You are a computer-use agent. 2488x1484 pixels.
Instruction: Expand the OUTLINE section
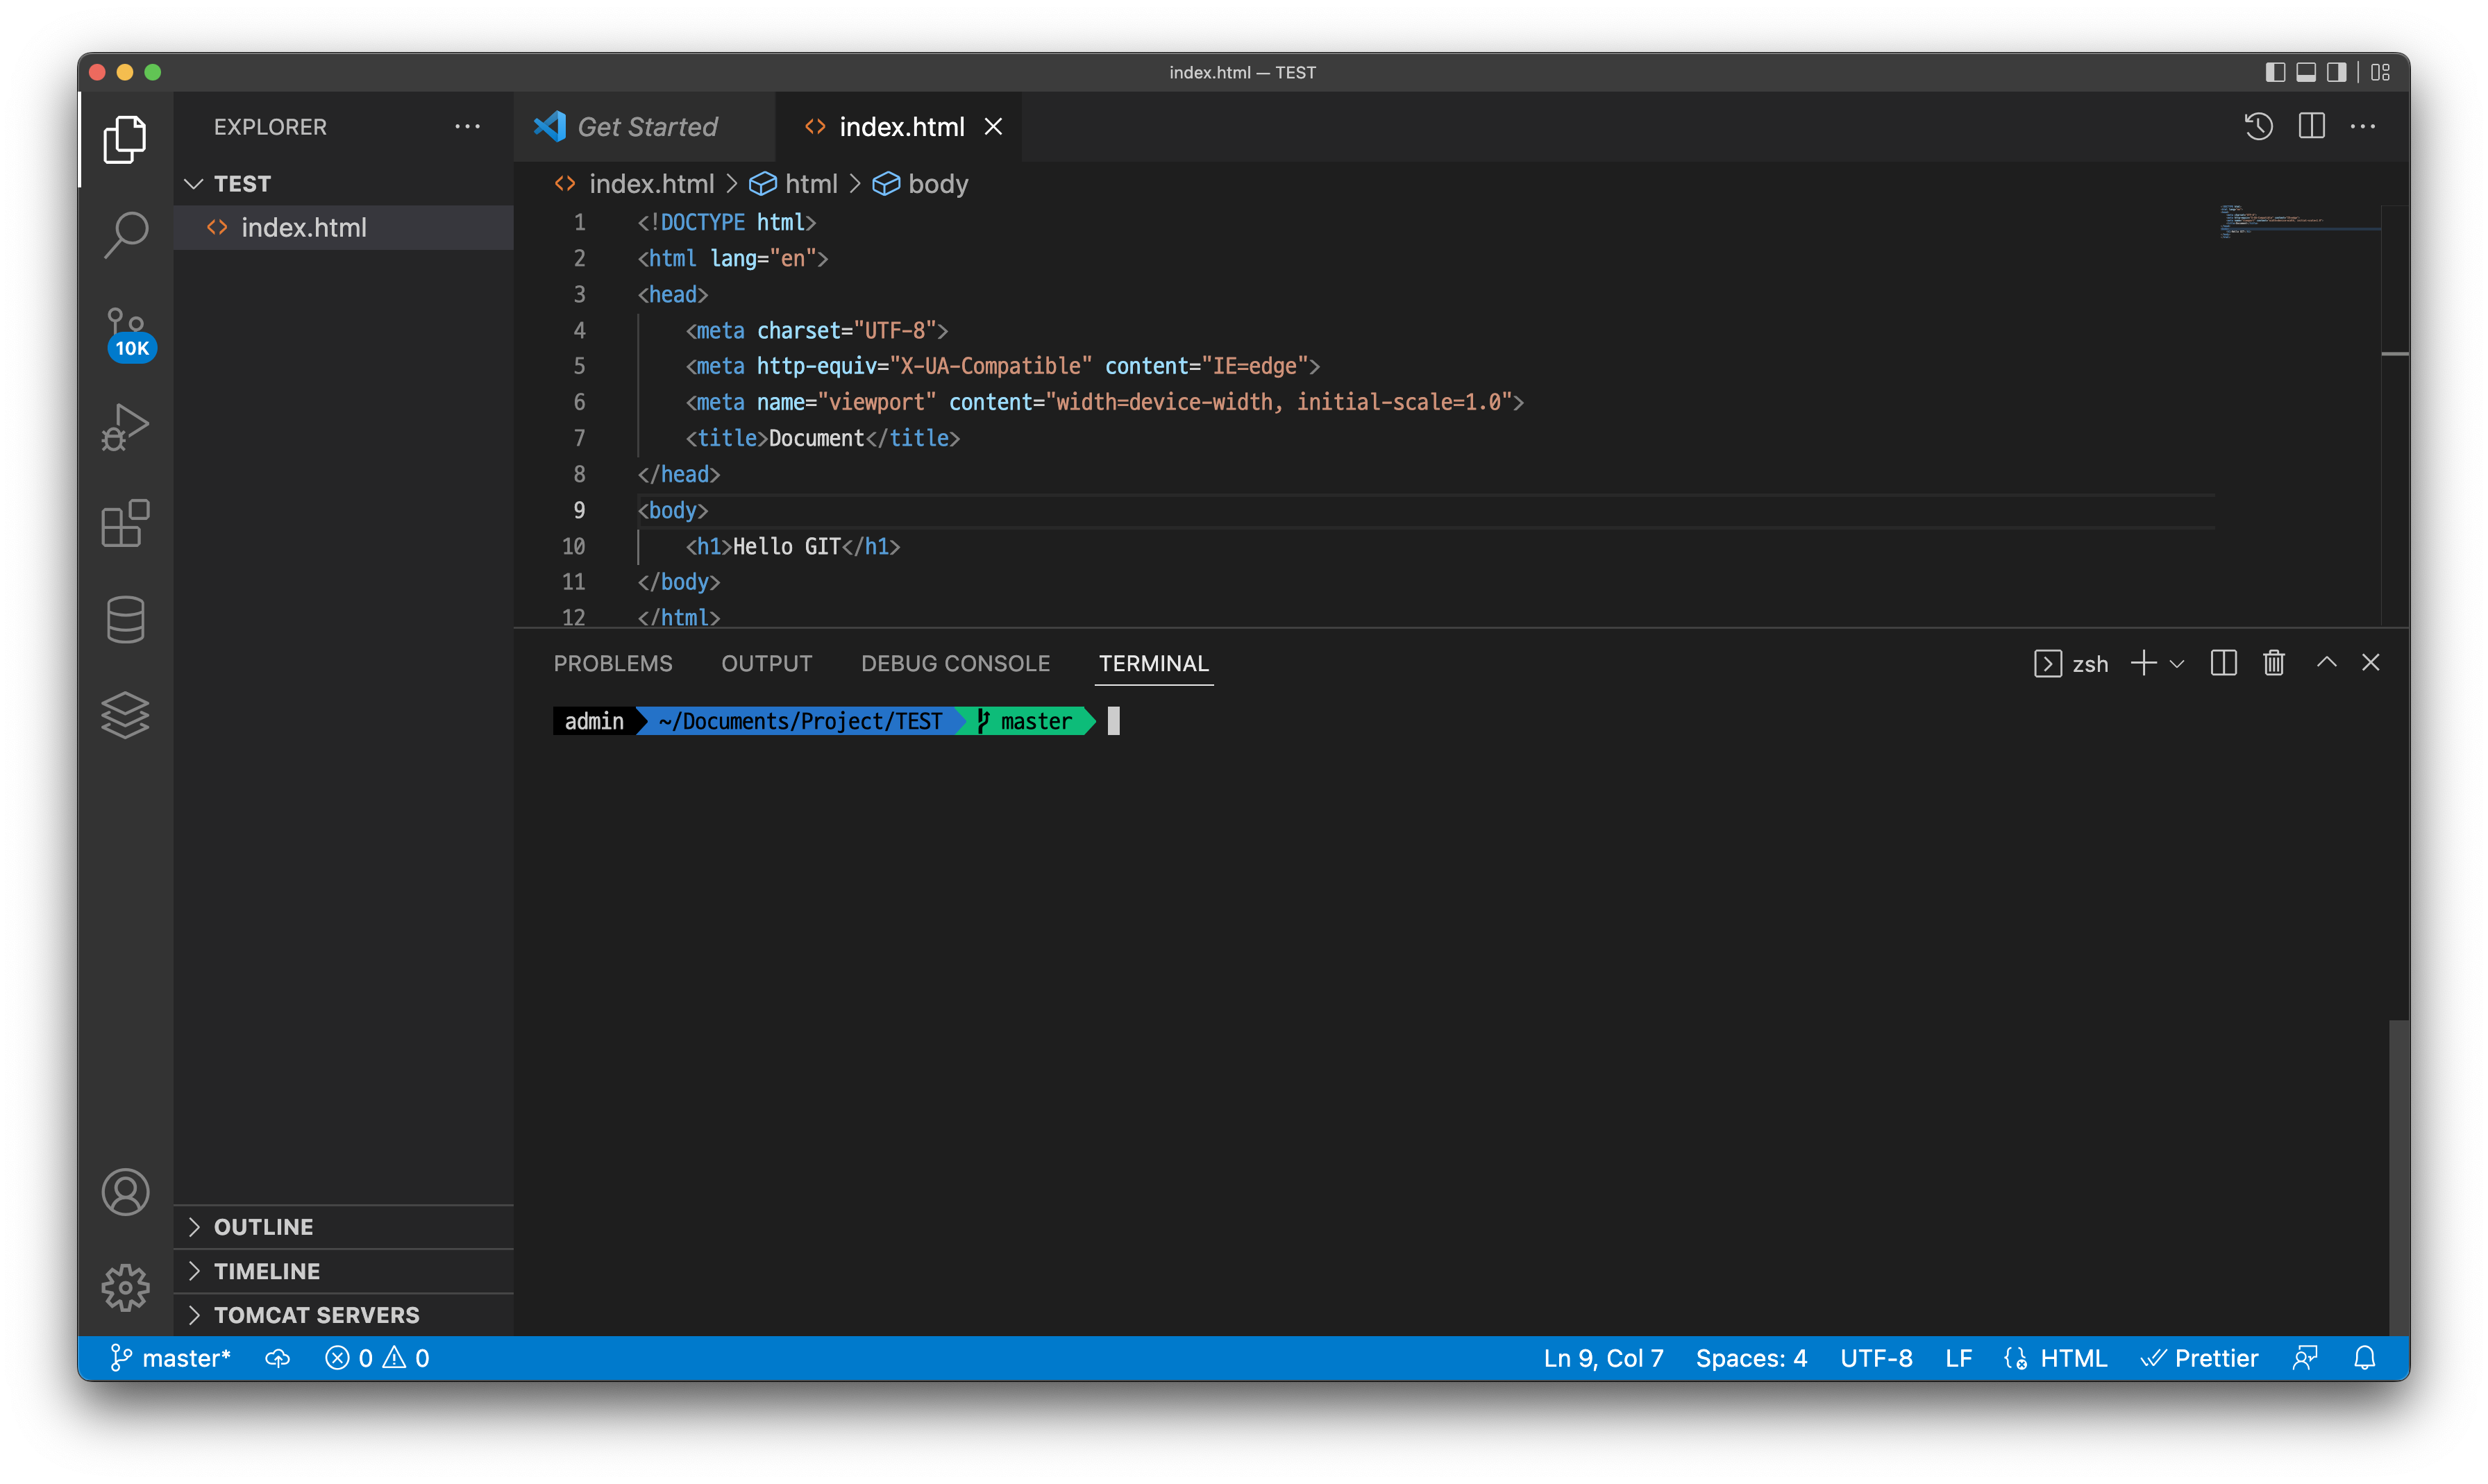click(x=263, y=1227)
